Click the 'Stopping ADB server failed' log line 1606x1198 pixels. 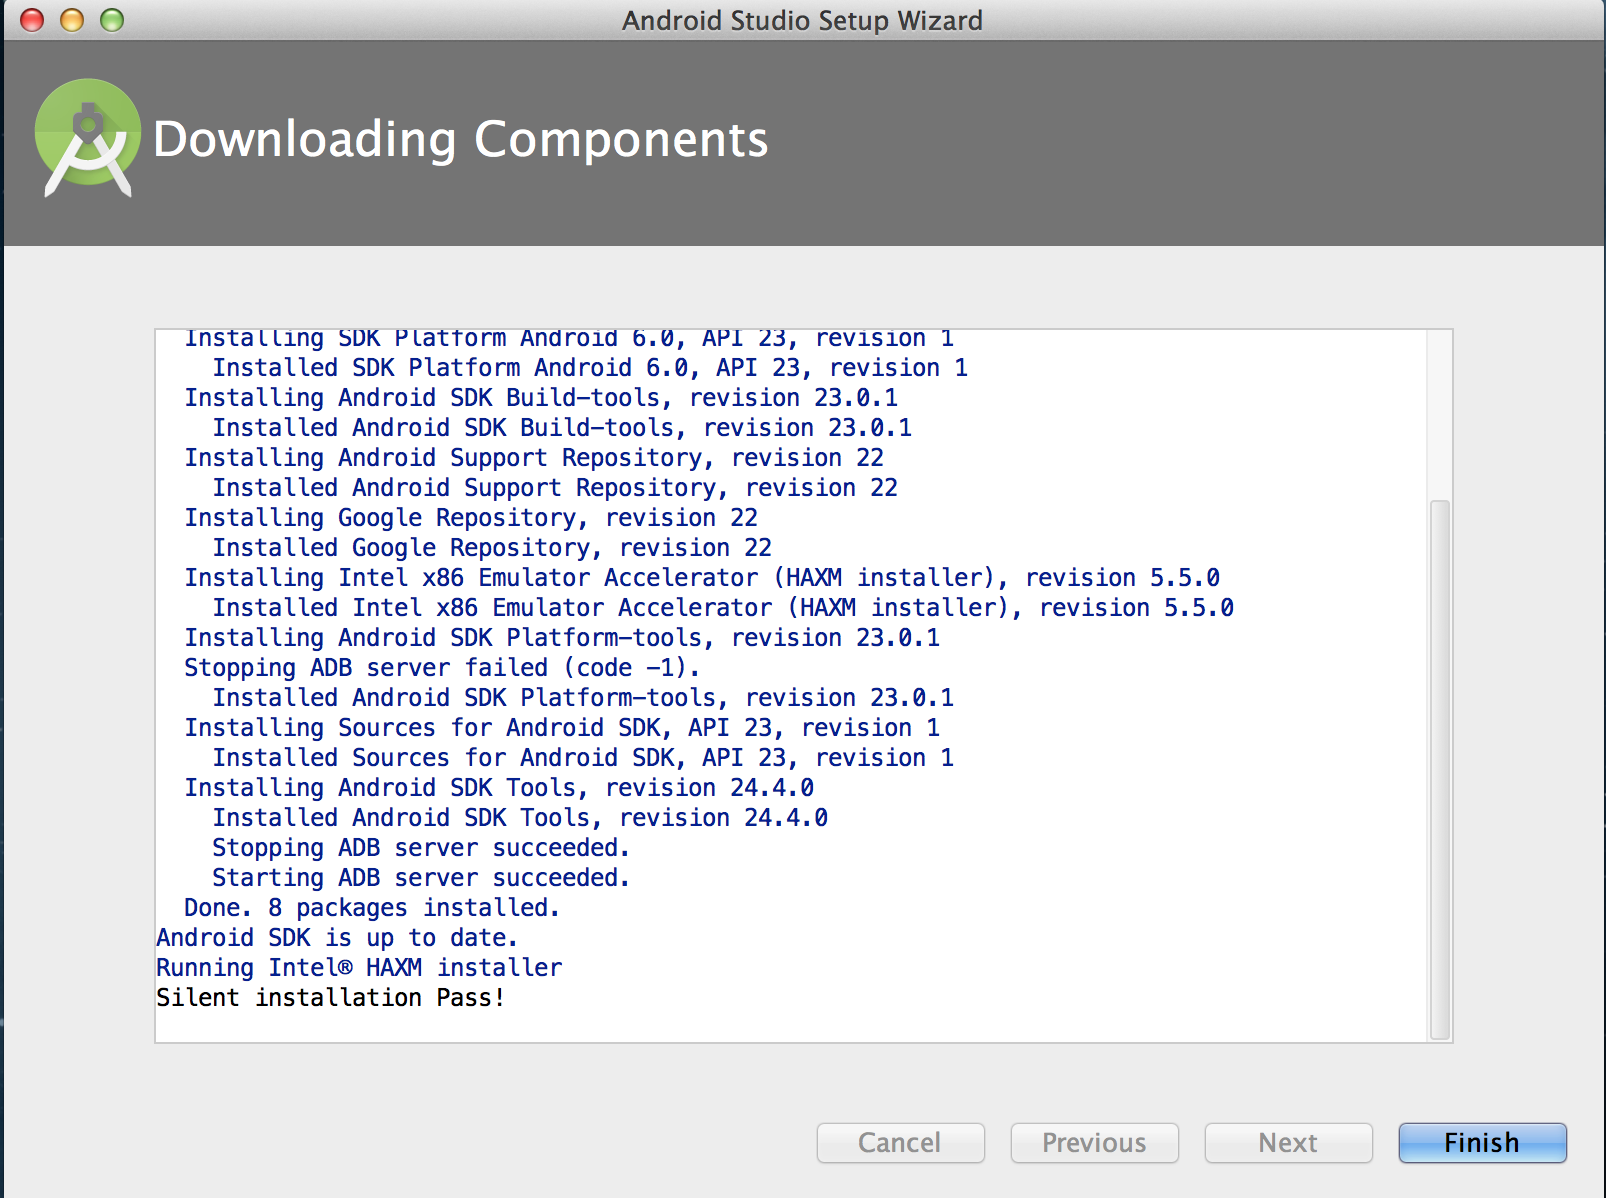pyautogui.click(x=441, y=668)
